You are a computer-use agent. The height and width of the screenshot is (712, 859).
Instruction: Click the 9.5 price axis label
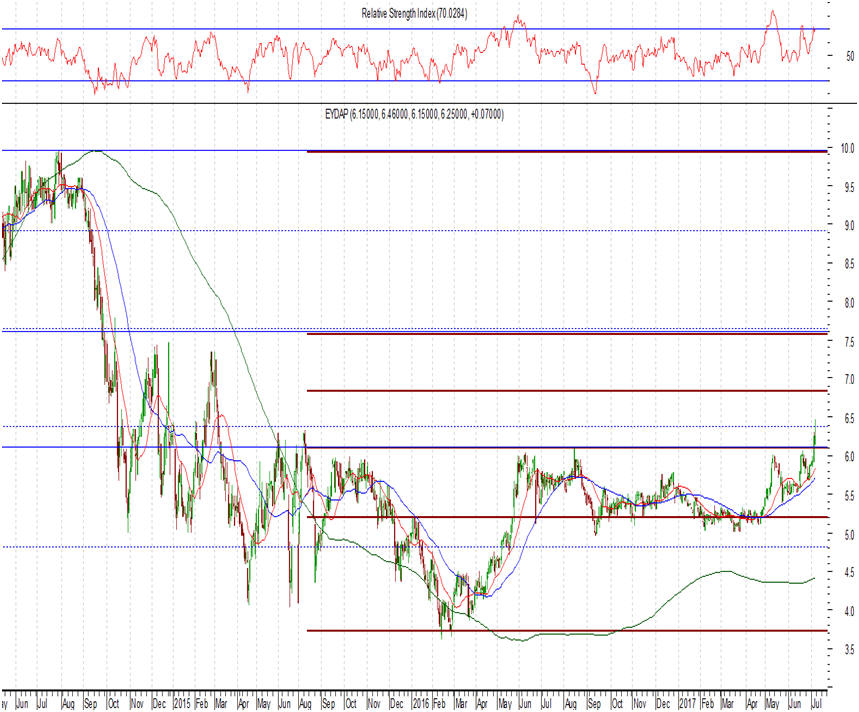pos(850,187)
